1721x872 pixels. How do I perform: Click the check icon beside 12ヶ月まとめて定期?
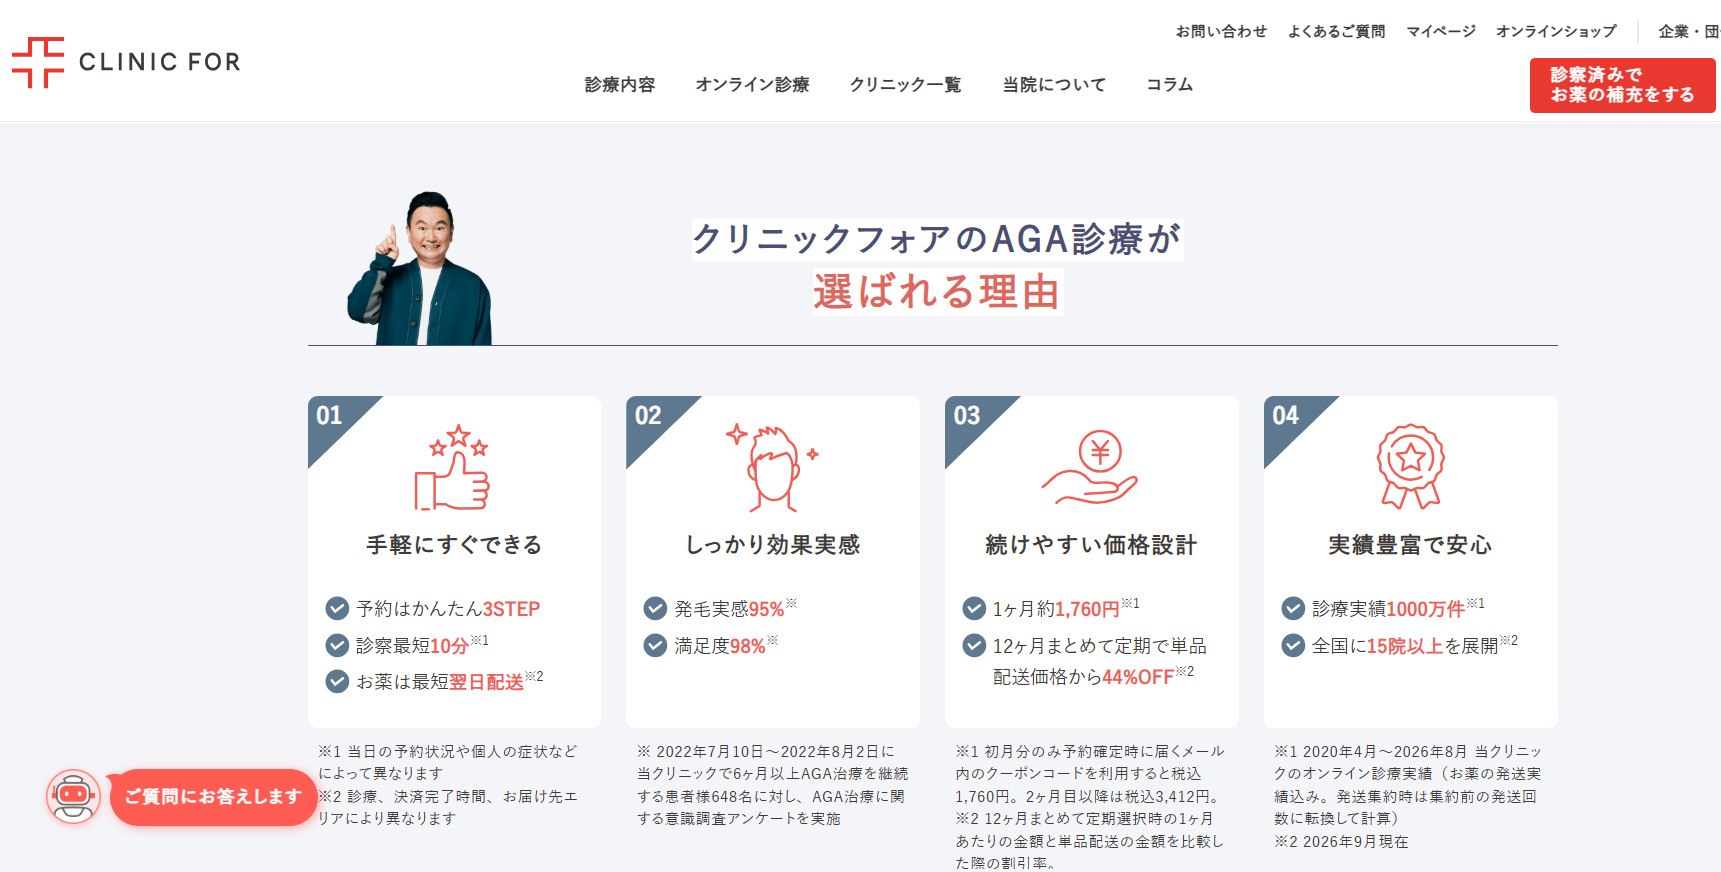coord(974,645)
